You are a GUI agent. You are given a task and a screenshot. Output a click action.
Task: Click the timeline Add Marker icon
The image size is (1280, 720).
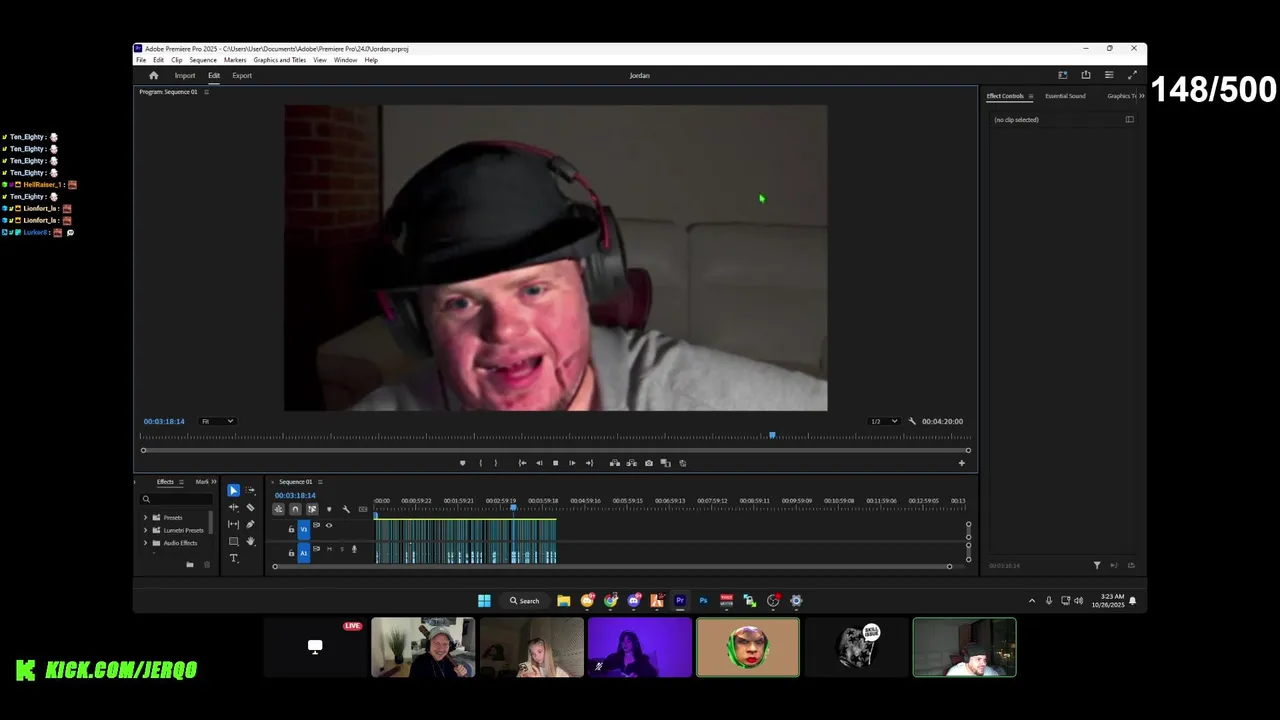[x=329, y=509]
